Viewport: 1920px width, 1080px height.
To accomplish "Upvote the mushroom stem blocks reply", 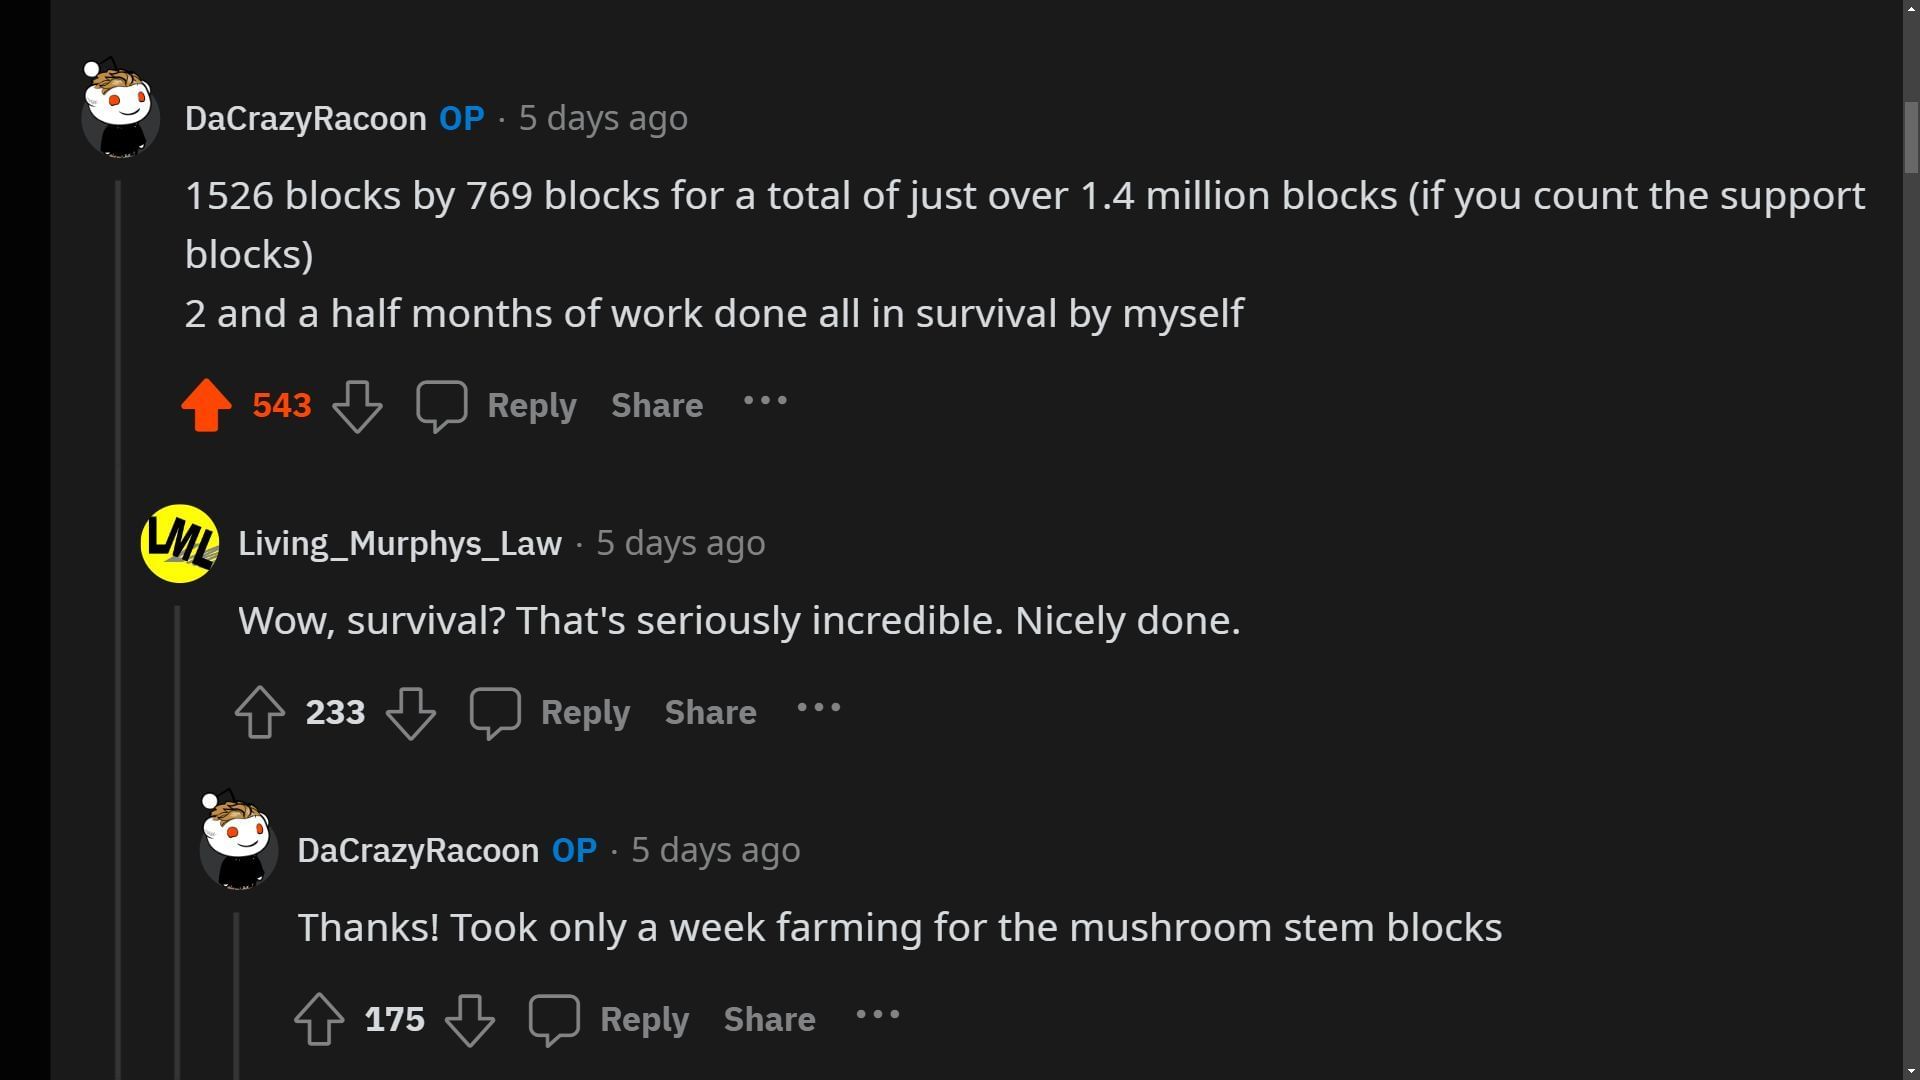I will (319, 1019).
